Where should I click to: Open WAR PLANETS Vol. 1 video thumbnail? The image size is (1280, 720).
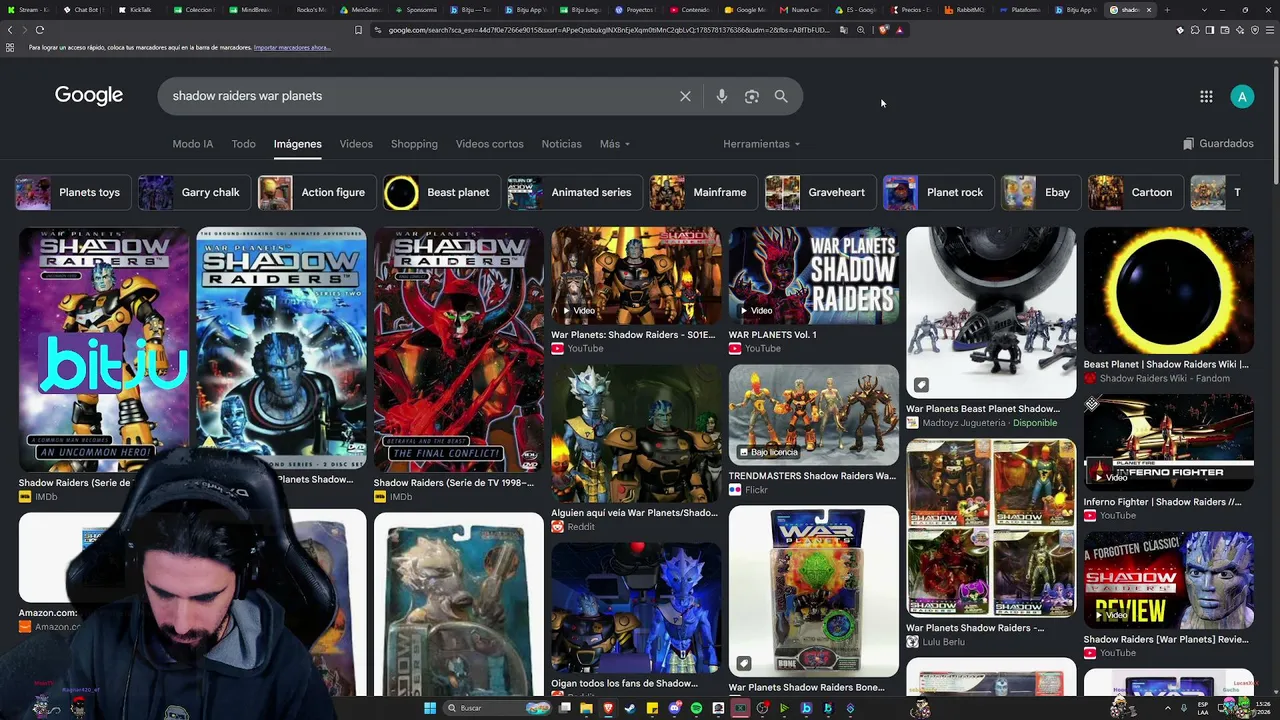pos(814,276)
